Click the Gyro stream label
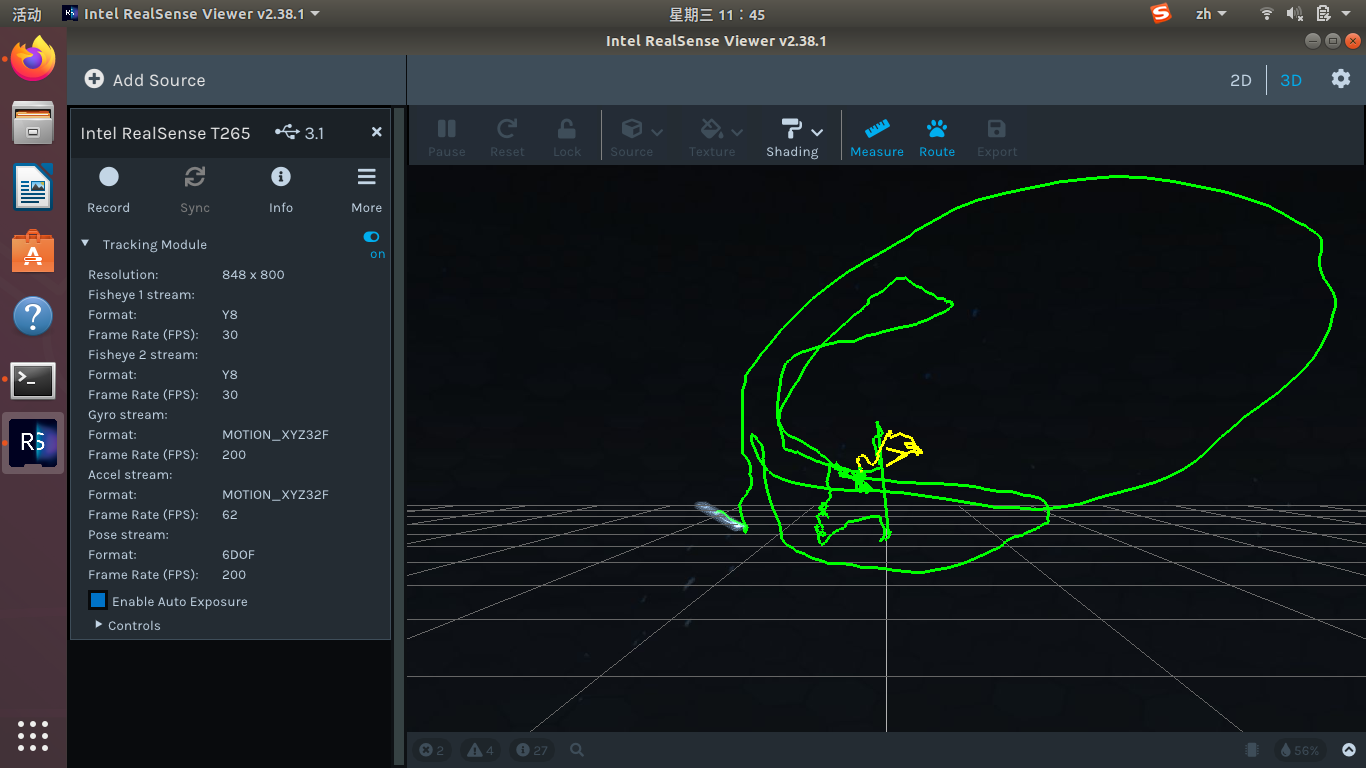Image resolution: width=1366 pixels, height=768 pixels. coord(128,414)
